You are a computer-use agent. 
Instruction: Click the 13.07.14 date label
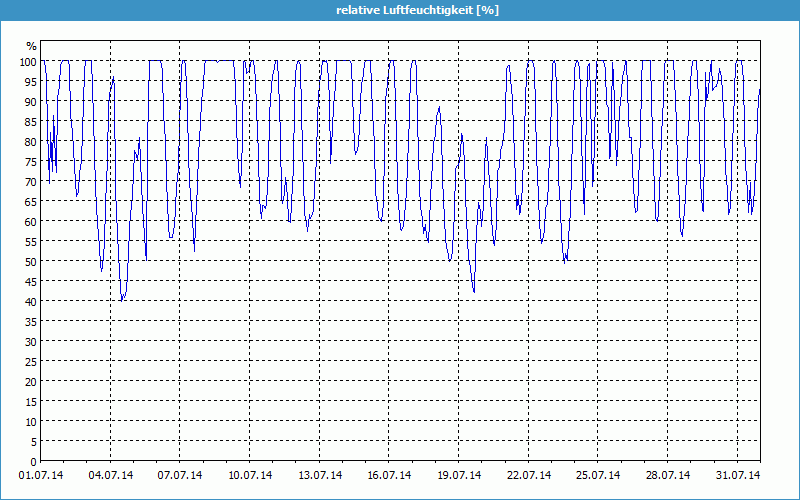pos(321,475)
